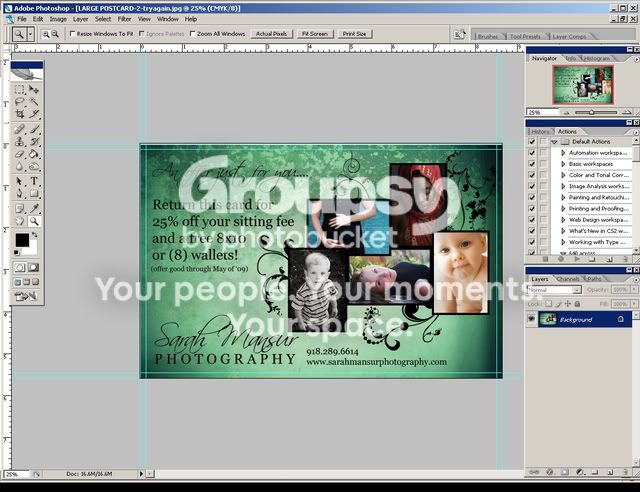Toggle checkbox for Automation workspaces action
The image size is (640, 492).
click(531, 153)
